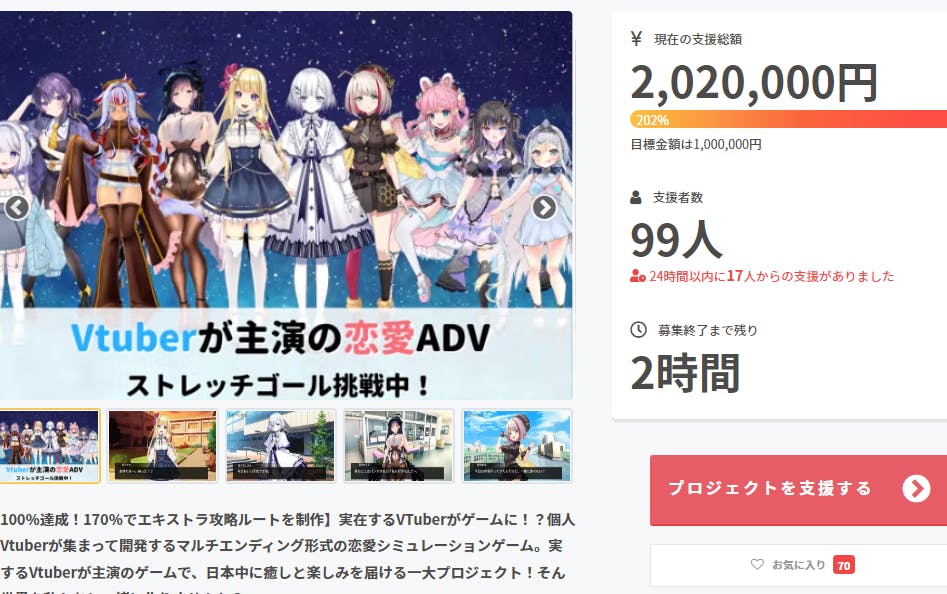The width and height of the screenshot is (947, 594).
Task: Select fifth thumbnail with rooftop scene
Action: (x=517, y=446)
